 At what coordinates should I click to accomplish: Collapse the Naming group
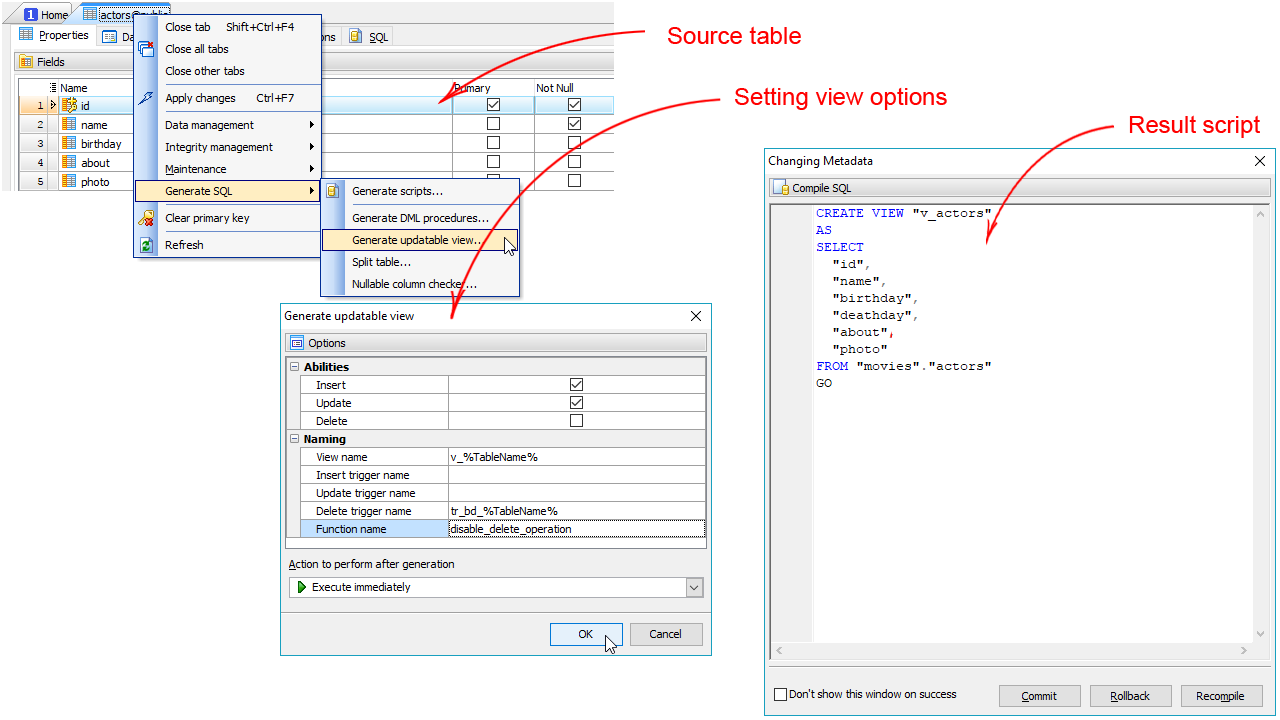coord(295,439)
